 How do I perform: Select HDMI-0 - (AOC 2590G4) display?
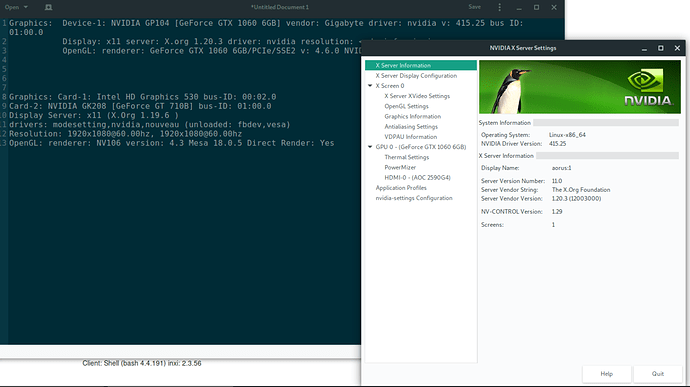pyautogui.click(x=417, y=177)
